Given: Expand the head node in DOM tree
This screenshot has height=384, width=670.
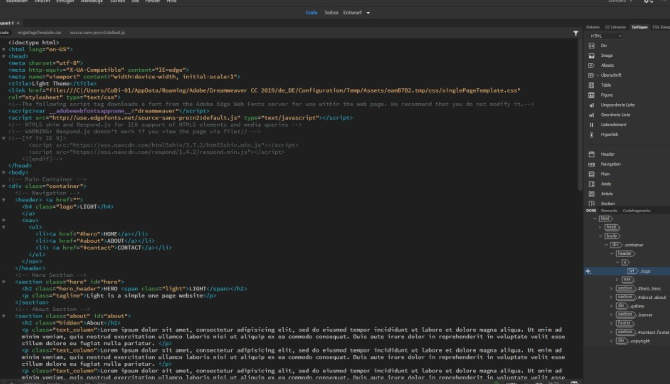Looking at the screenshot, I should pos(600,227).
